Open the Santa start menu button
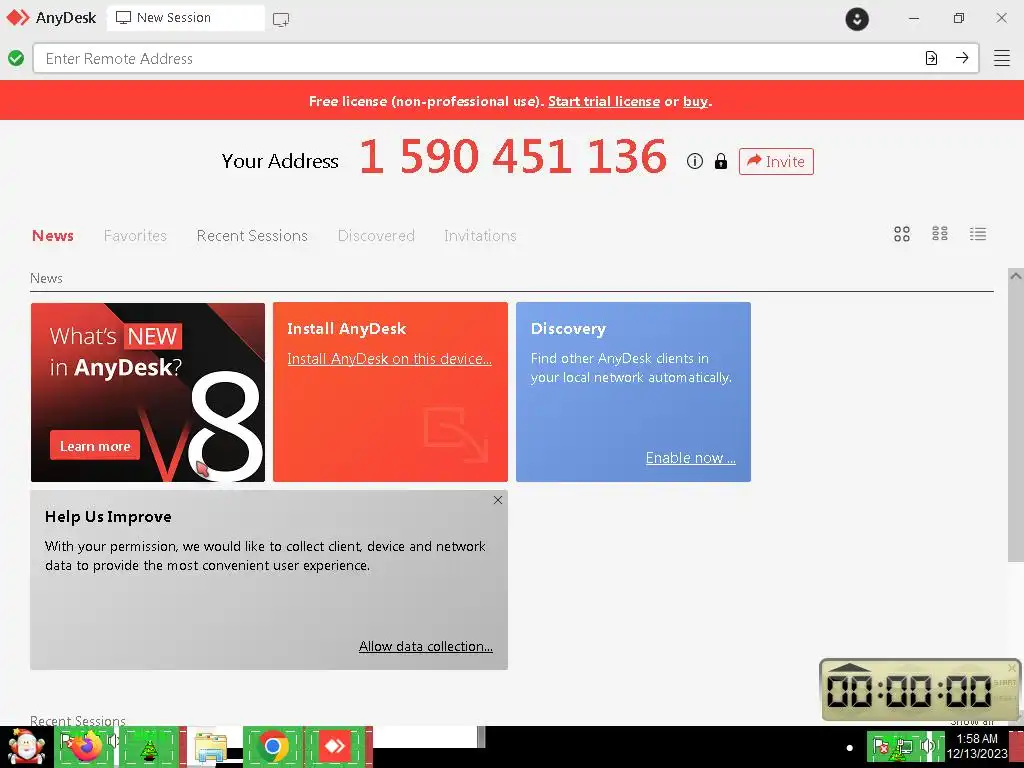Image resolution: width=1024 pixels, height=768 pixels. (x=25, y=748)
